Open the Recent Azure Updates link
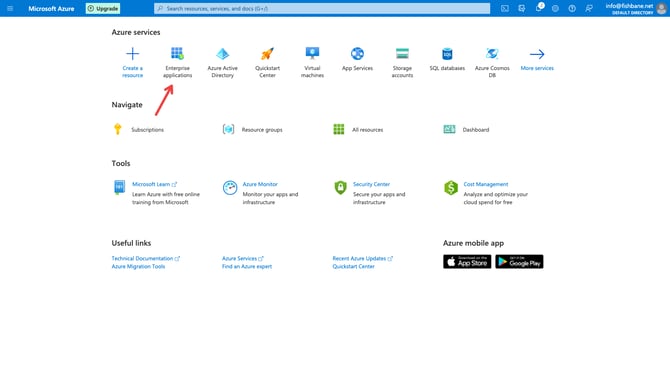The width and height of the screenshot is (670, 371). pyautogui.click(x=362, y=259)
